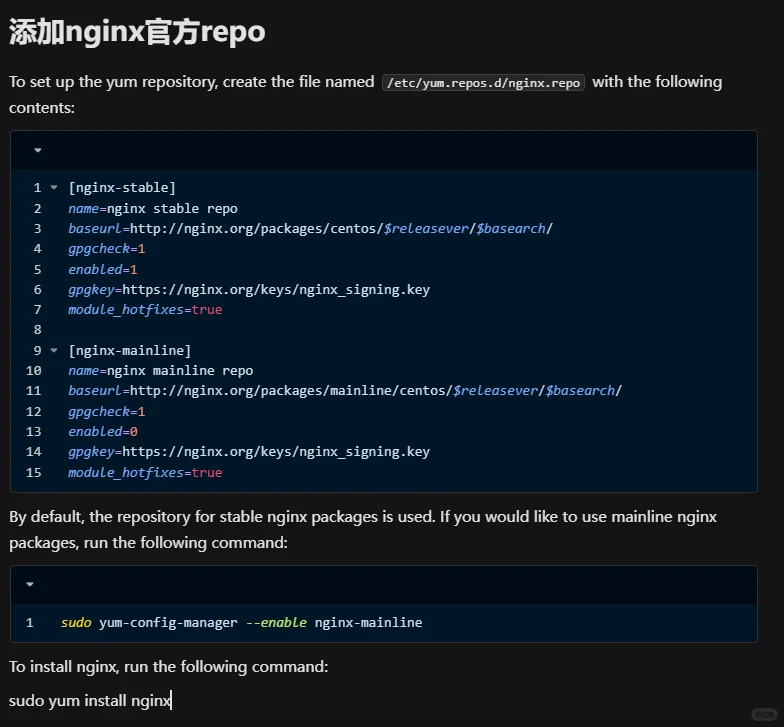Click the gpgkey URL on line 14
This screenshot has width=784, height=727.
(x=275, y=452)
